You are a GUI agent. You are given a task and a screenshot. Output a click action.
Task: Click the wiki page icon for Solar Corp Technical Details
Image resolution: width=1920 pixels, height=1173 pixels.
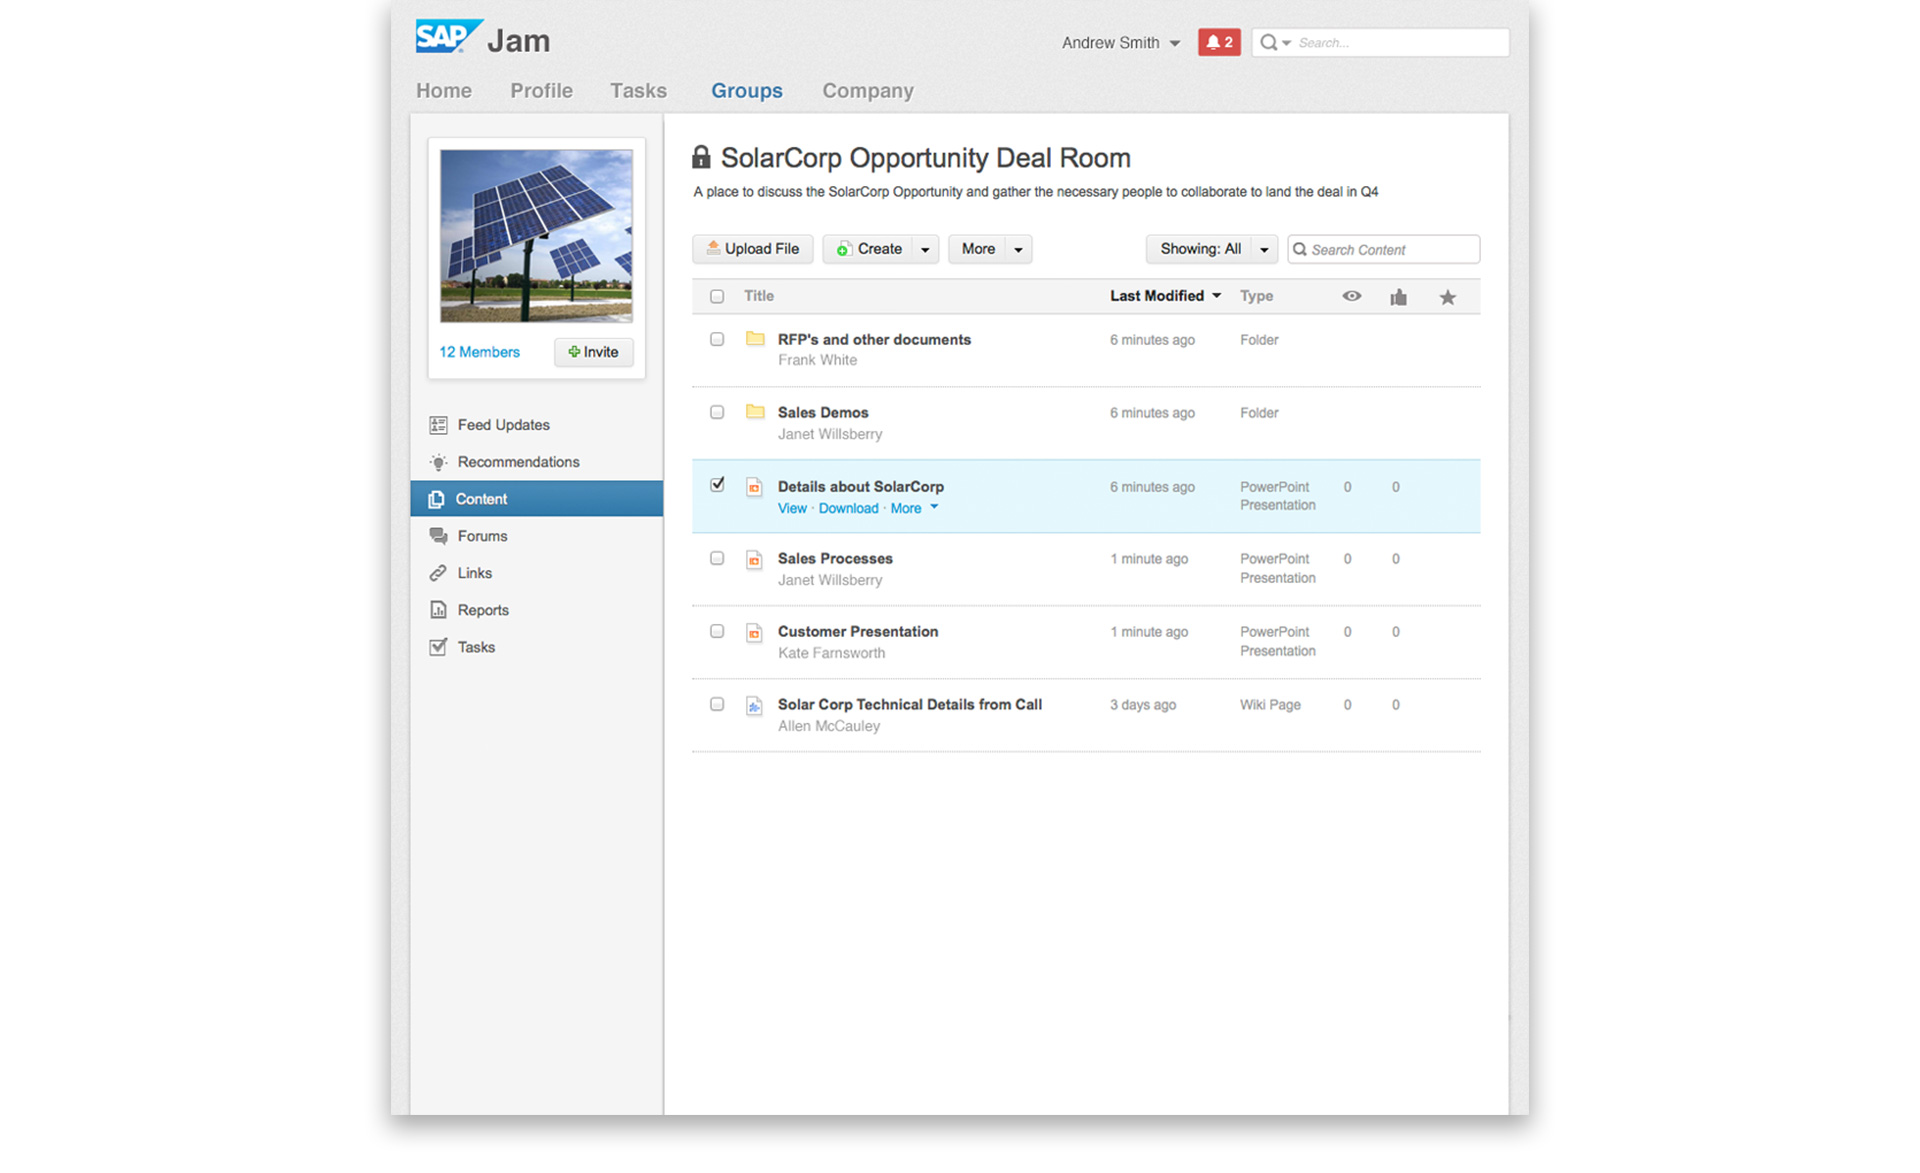754,706
